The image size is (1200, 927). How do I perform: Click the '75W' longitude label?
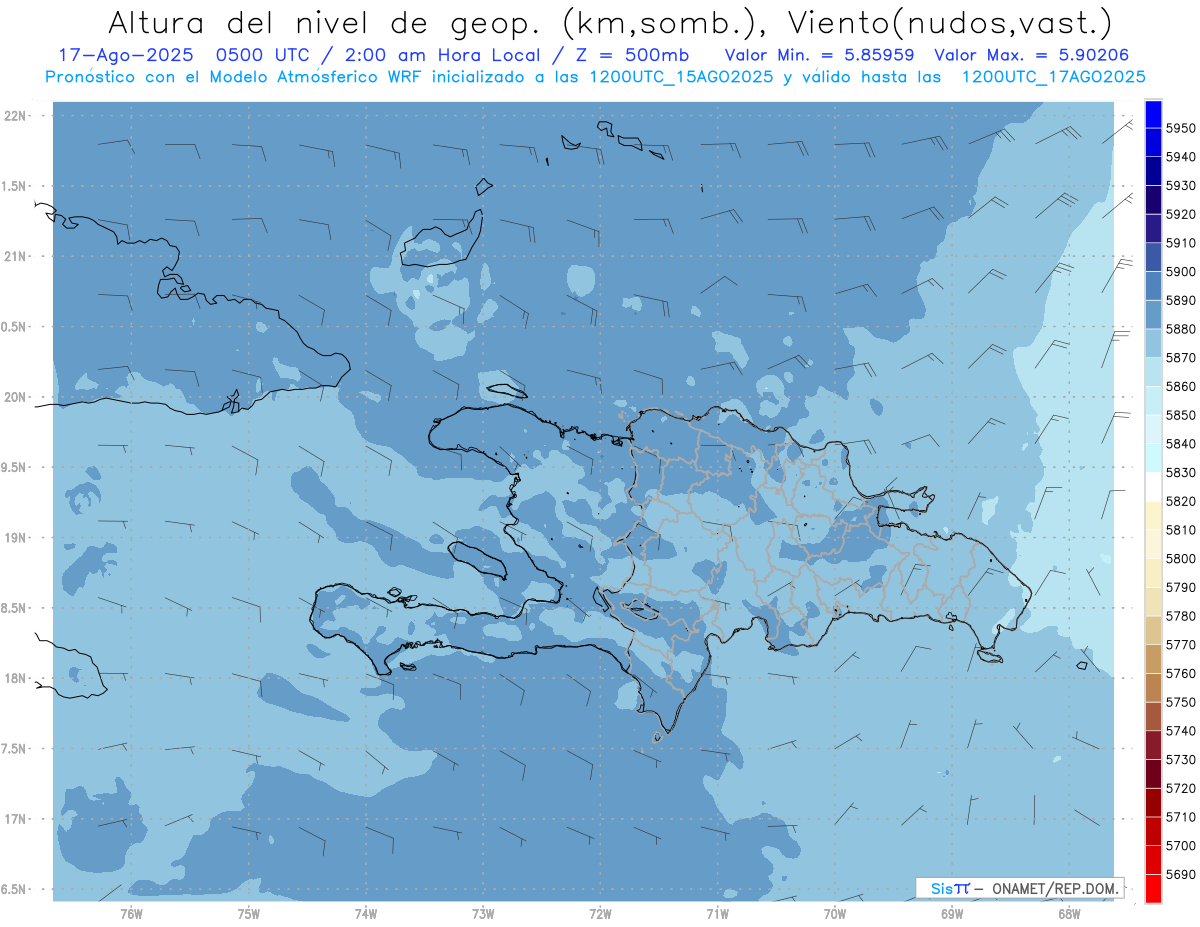248,914
